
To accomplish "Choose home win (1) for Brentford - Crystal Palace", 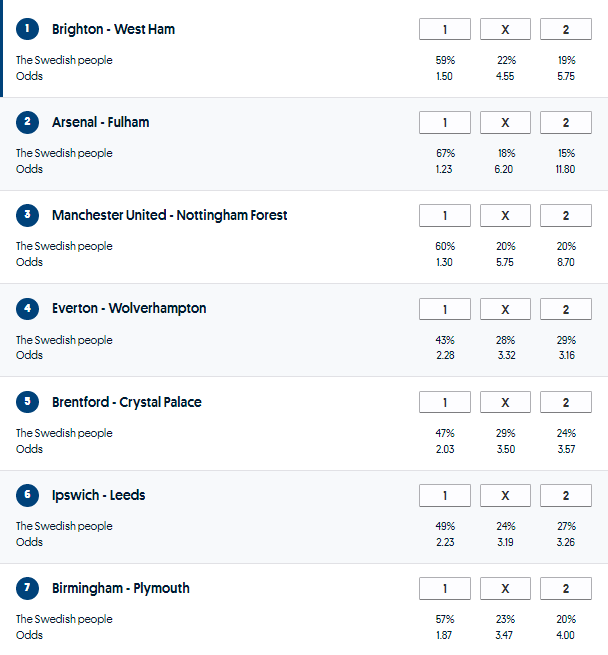I will tap(444, 402).
